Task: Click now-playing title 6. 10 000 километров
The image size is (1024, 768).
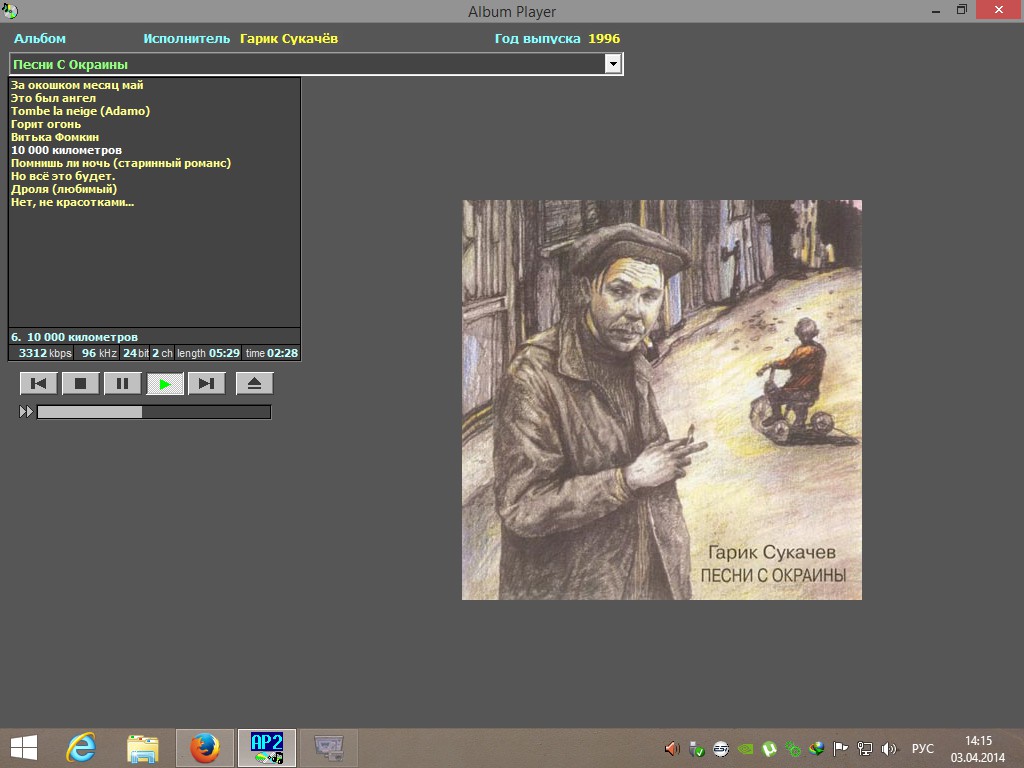Action: click(x=74, y=337)
